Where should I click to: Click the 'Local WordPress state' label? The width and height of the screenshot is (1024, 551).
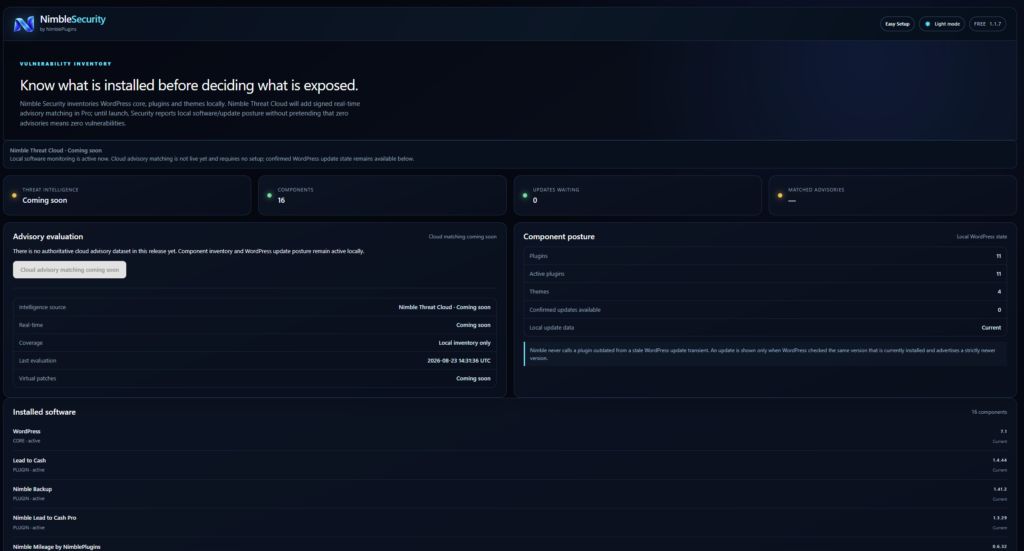[982, 236]
